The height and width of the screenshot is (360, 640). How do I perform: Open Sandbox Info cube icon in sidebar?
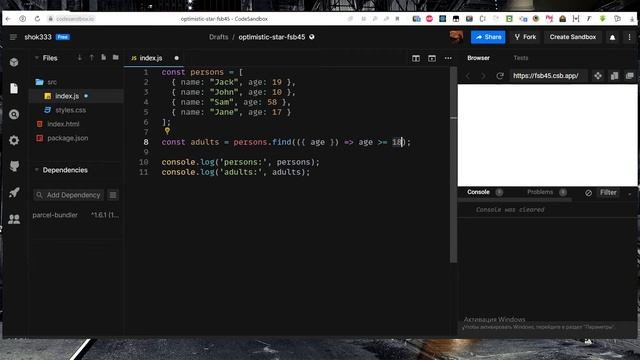click(x=14, y=62)
